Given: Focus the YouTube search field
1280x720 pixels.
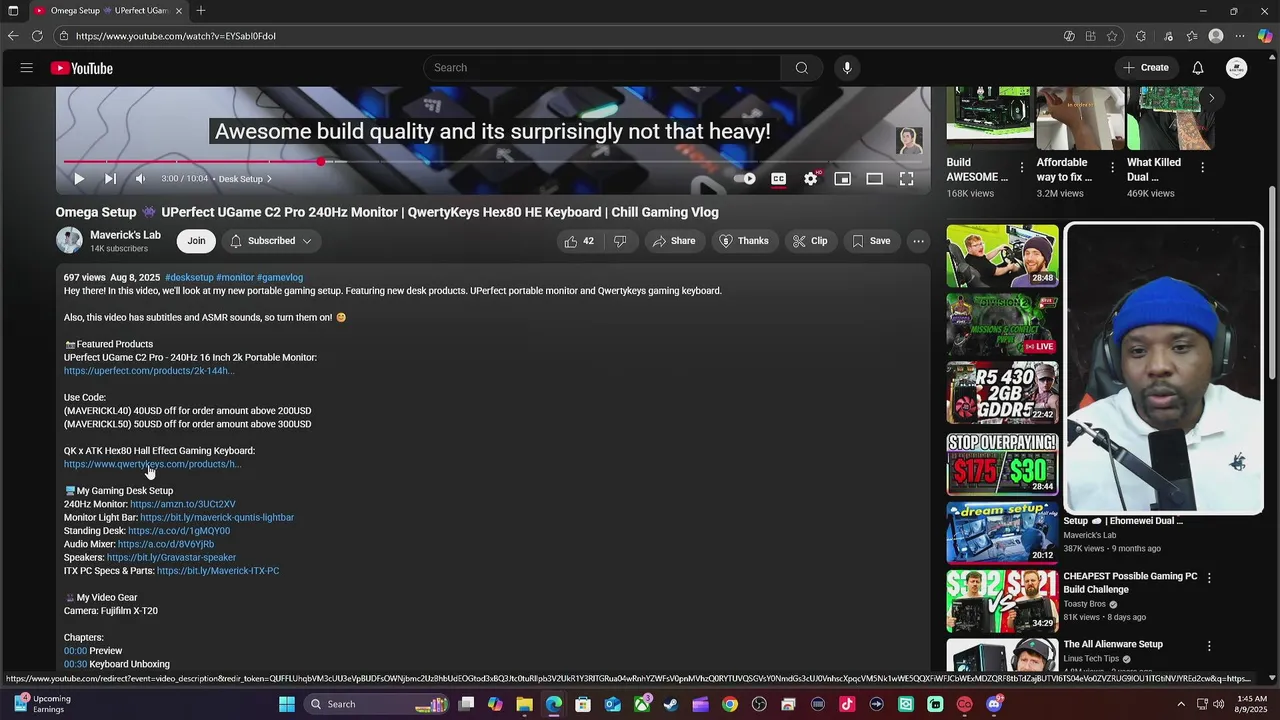Looking at the screenshot, I should 602,68.
